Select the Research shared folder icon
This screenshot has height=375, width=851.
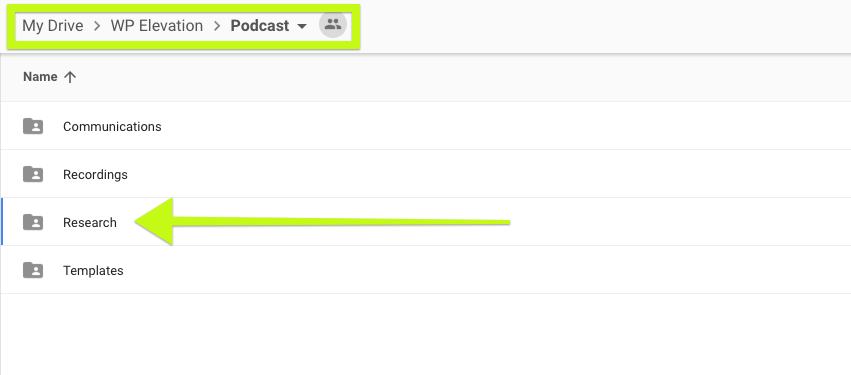pyautogui.click(x=33, y=222)
